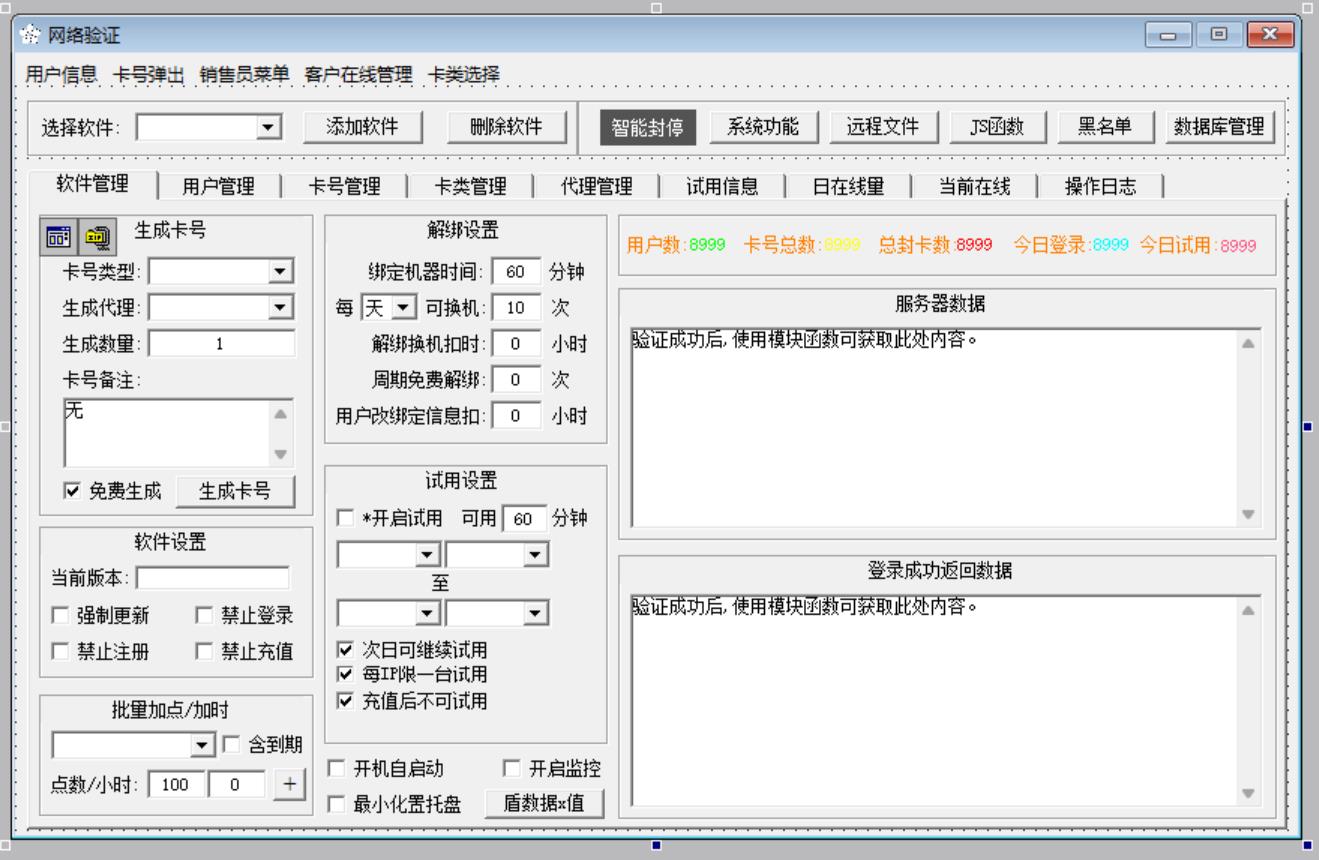The image size is (1319, 860).
Task: Click the up arrow of 卡号备注 scrollbar
Action: coord(281,412)
